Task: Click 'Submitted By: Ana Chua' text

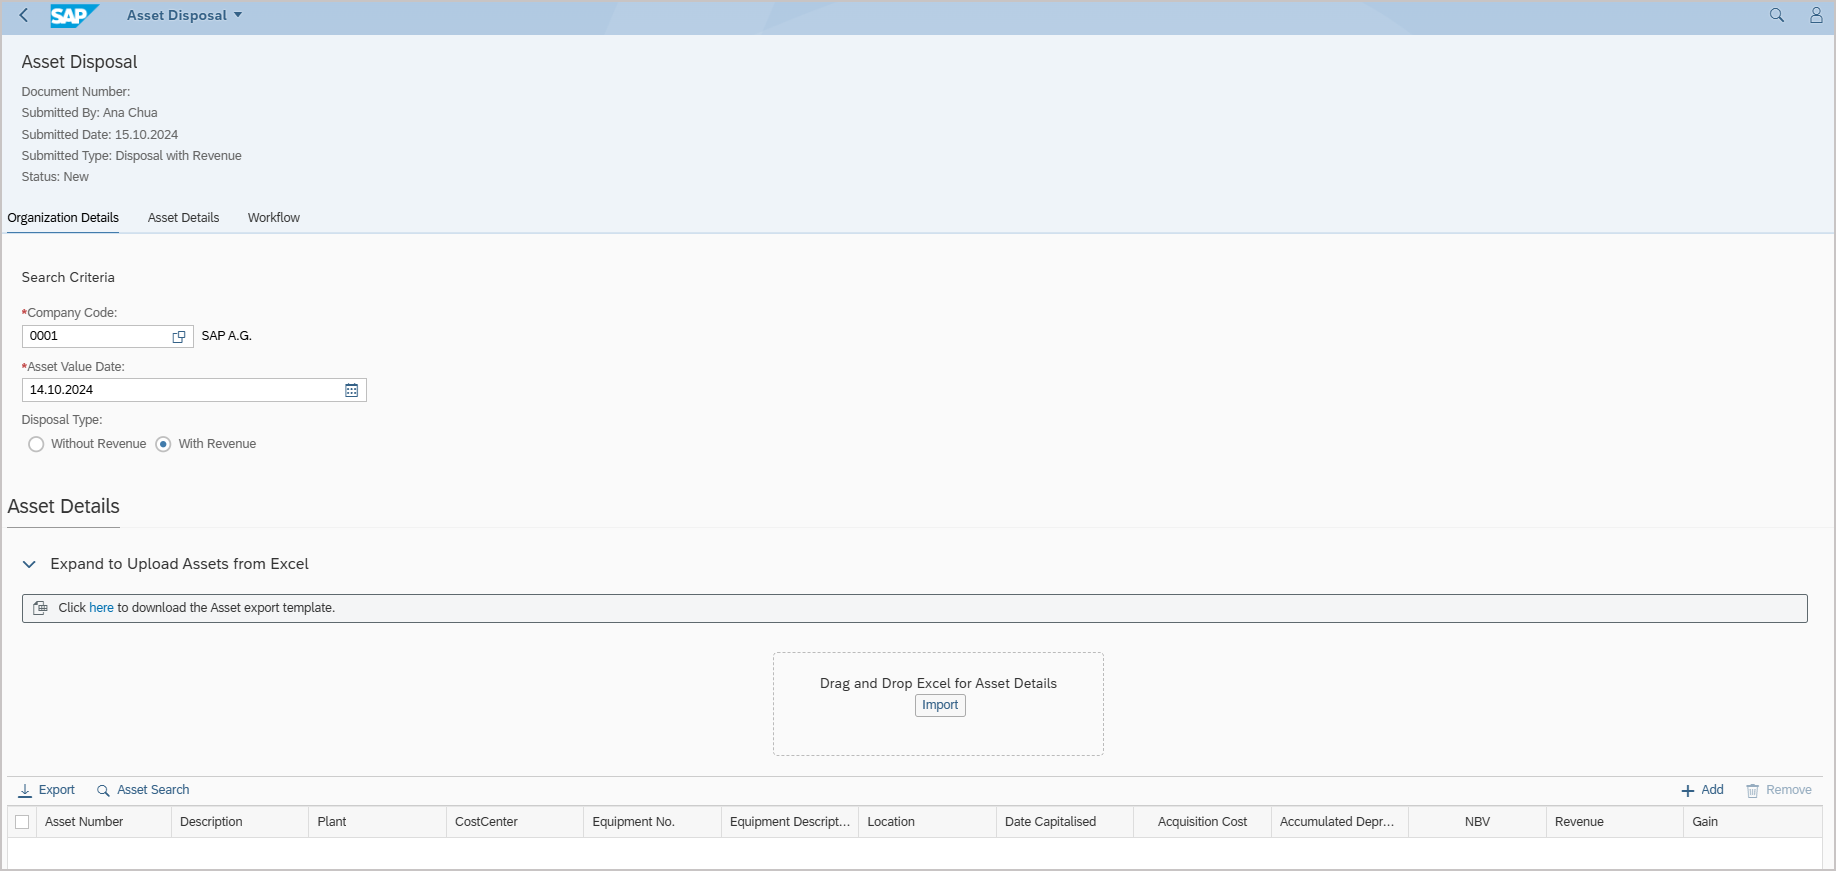Action: 90,113
